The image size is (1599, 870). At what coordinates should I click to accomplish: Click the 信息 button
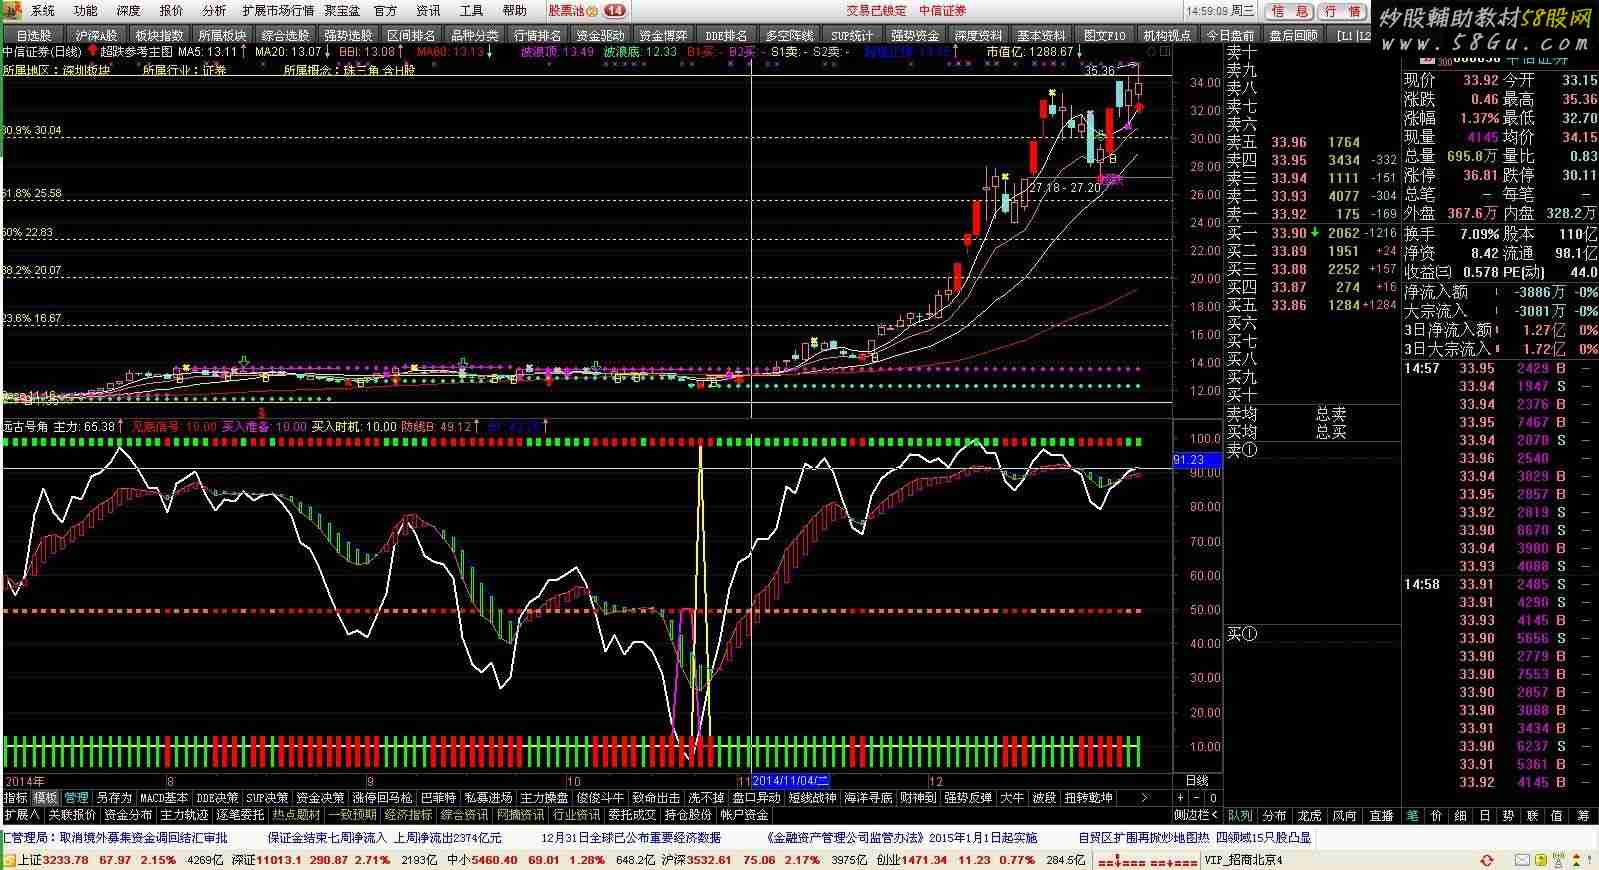point(1289,11)
